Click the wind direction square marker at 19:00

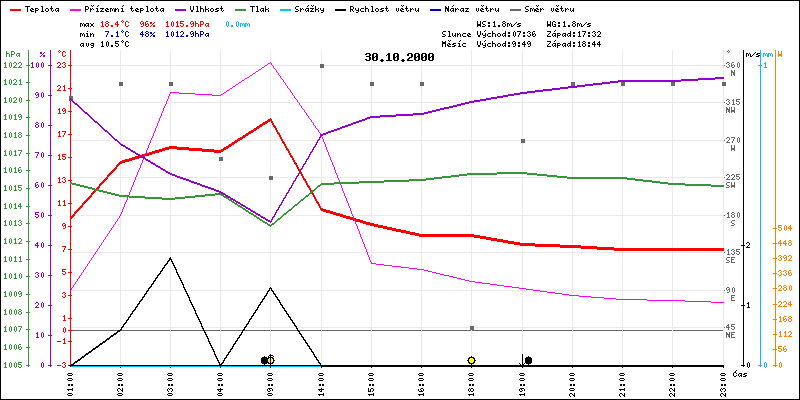click(x=522, y=141)
